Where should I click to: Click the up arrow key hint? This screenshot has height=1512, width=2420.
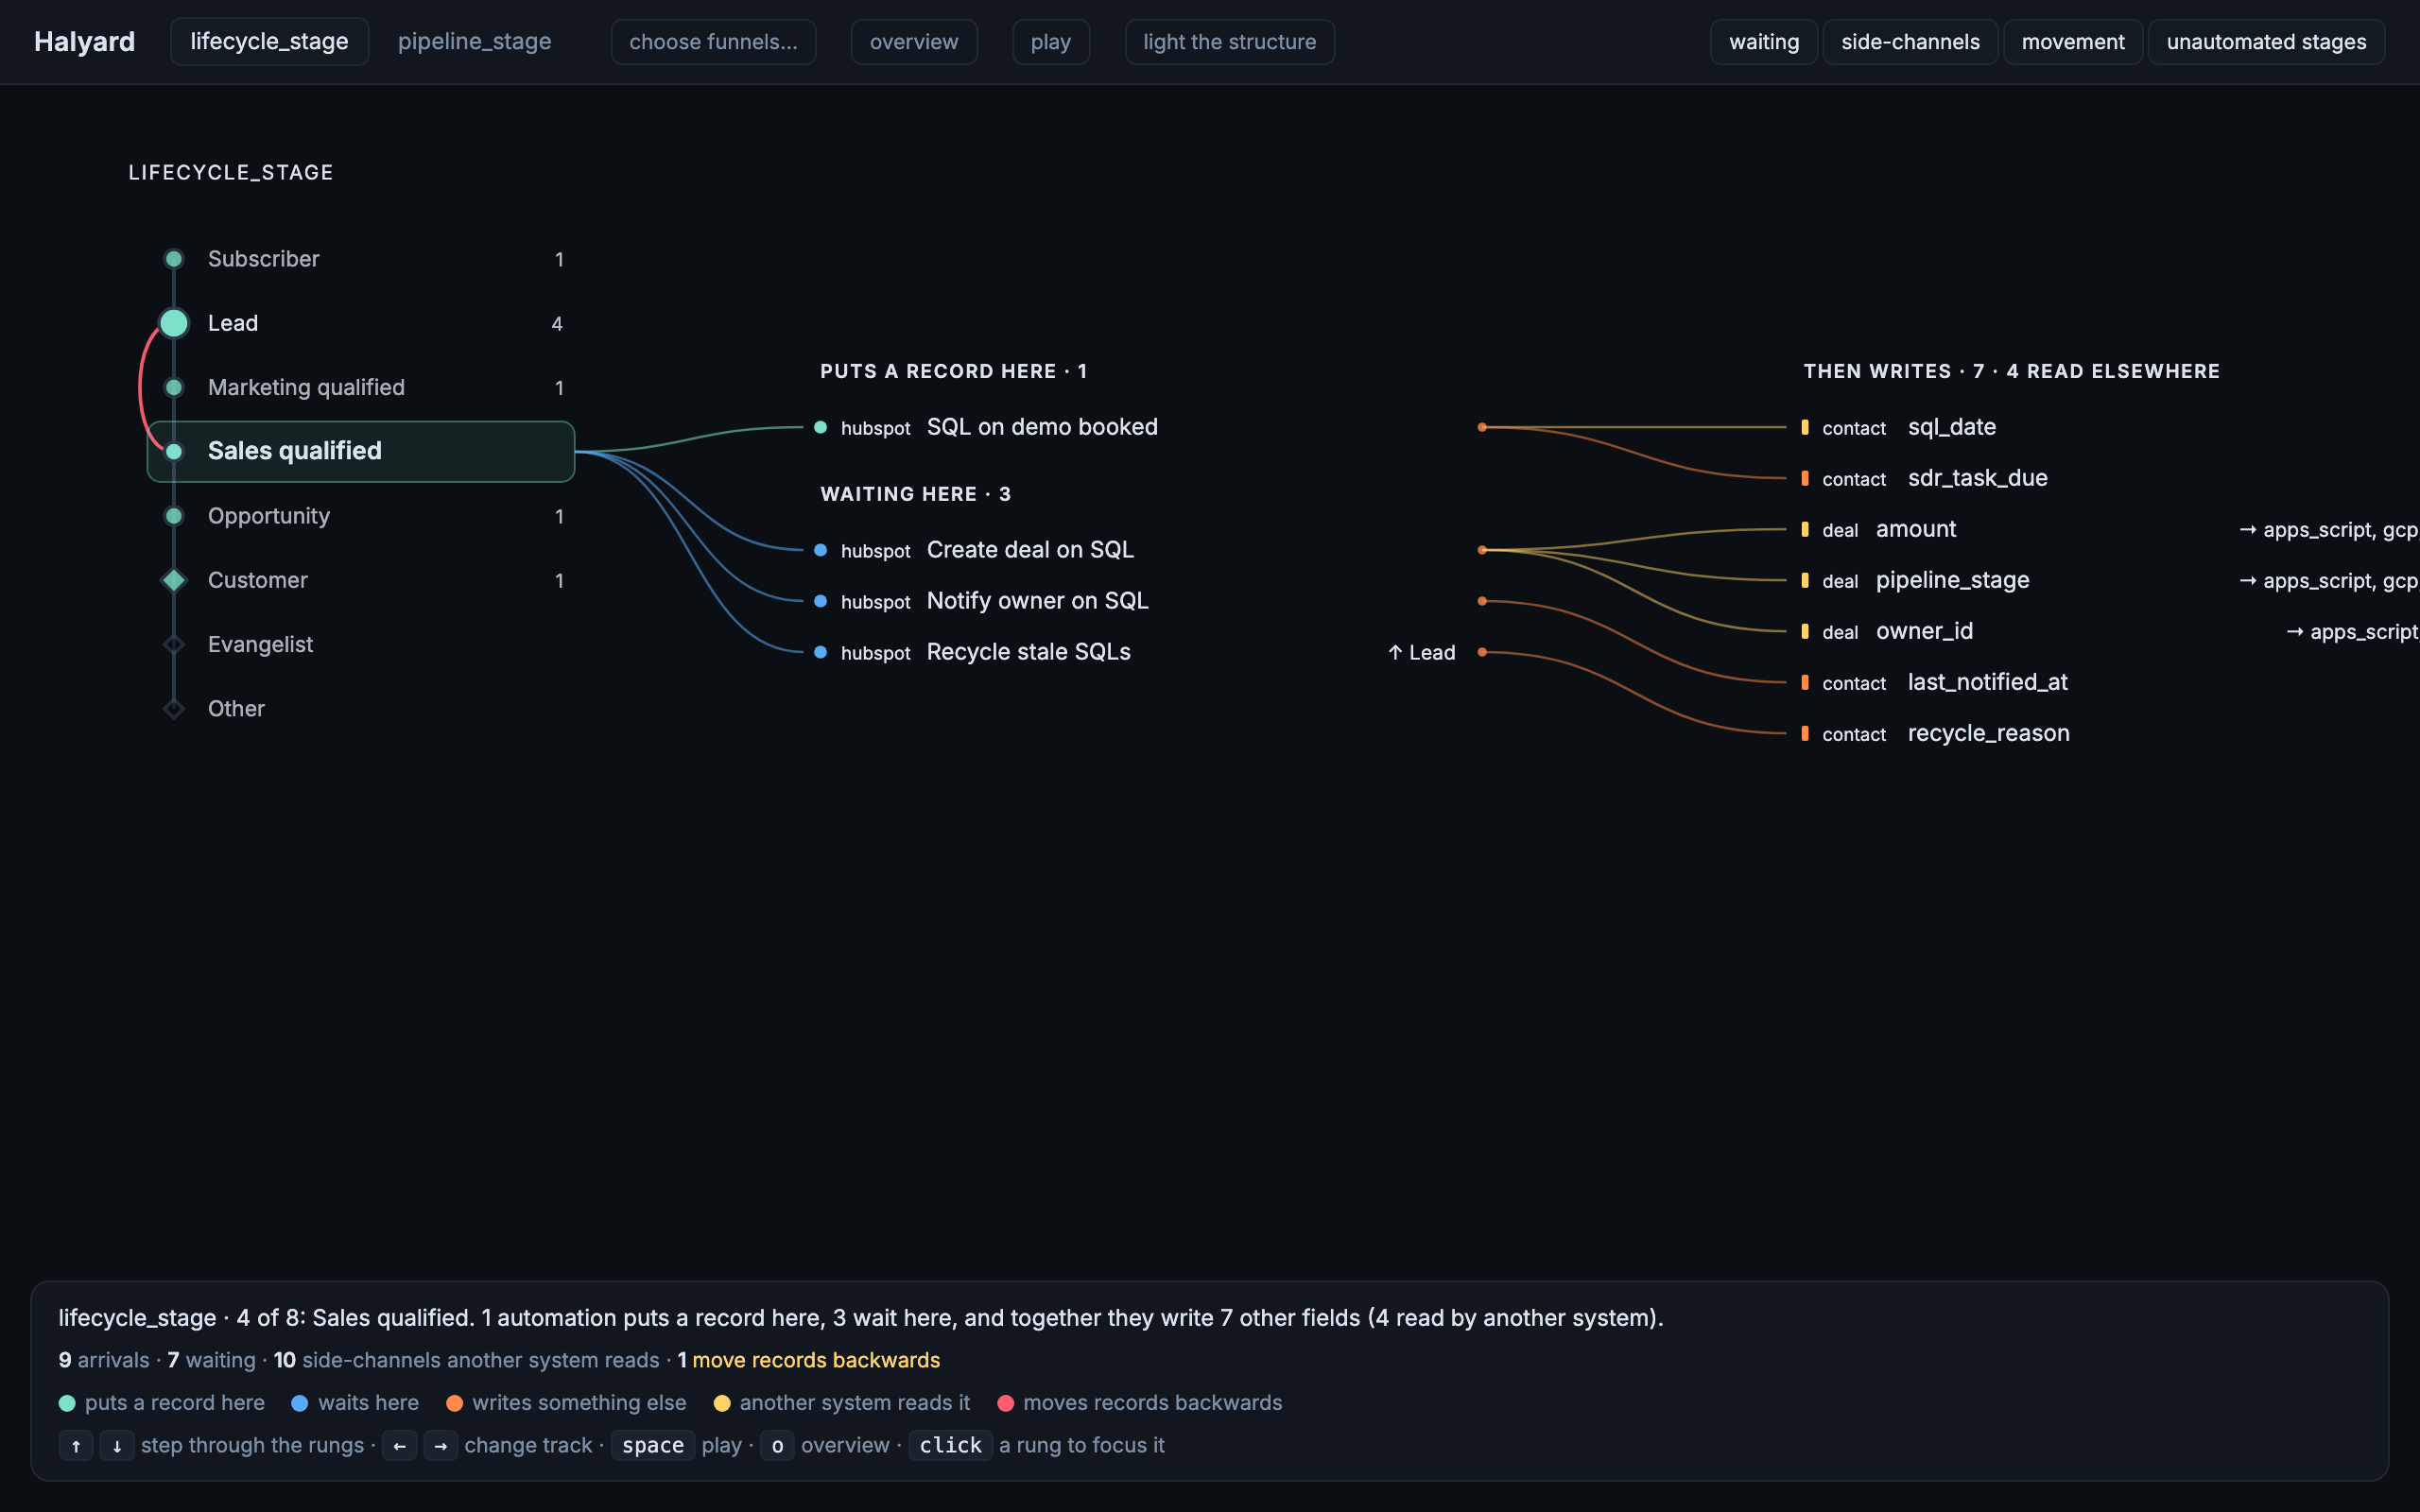point(76,1445)
